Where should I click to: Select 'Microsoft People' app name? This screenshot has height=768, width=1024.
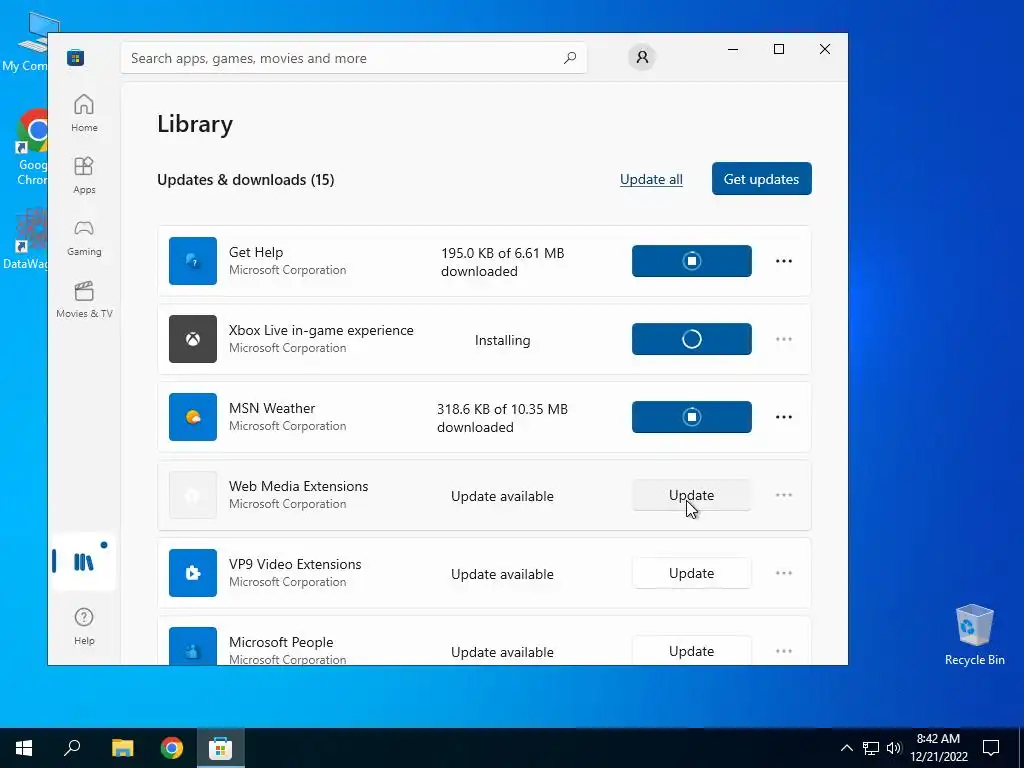click(281, 642)
